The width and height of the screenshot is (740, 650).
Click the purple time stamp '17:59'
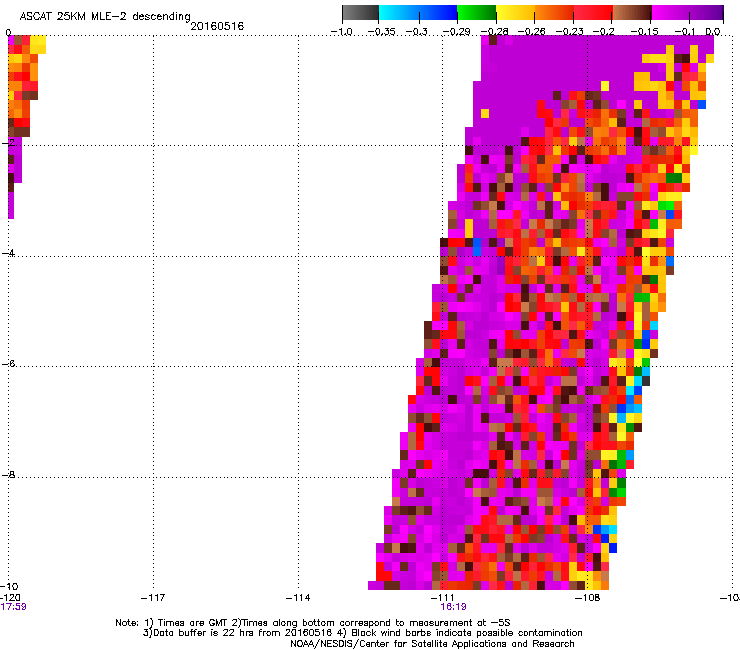click(13, 607)
